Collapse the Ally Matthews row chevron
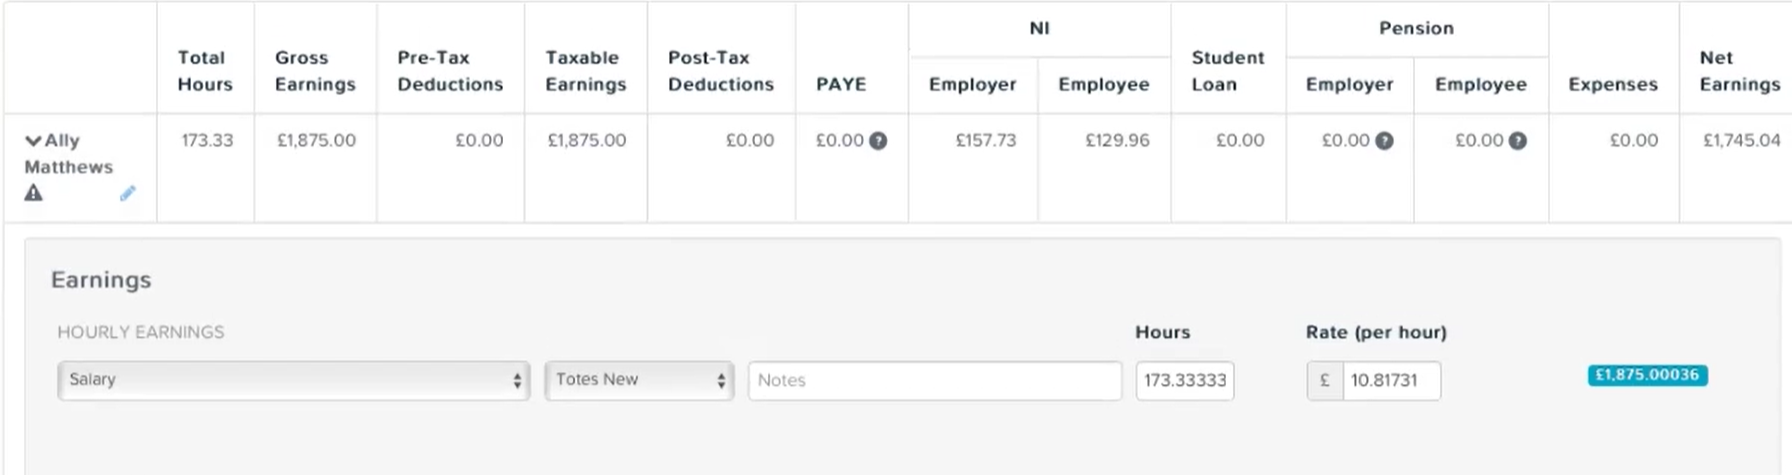 click(33, 142)
